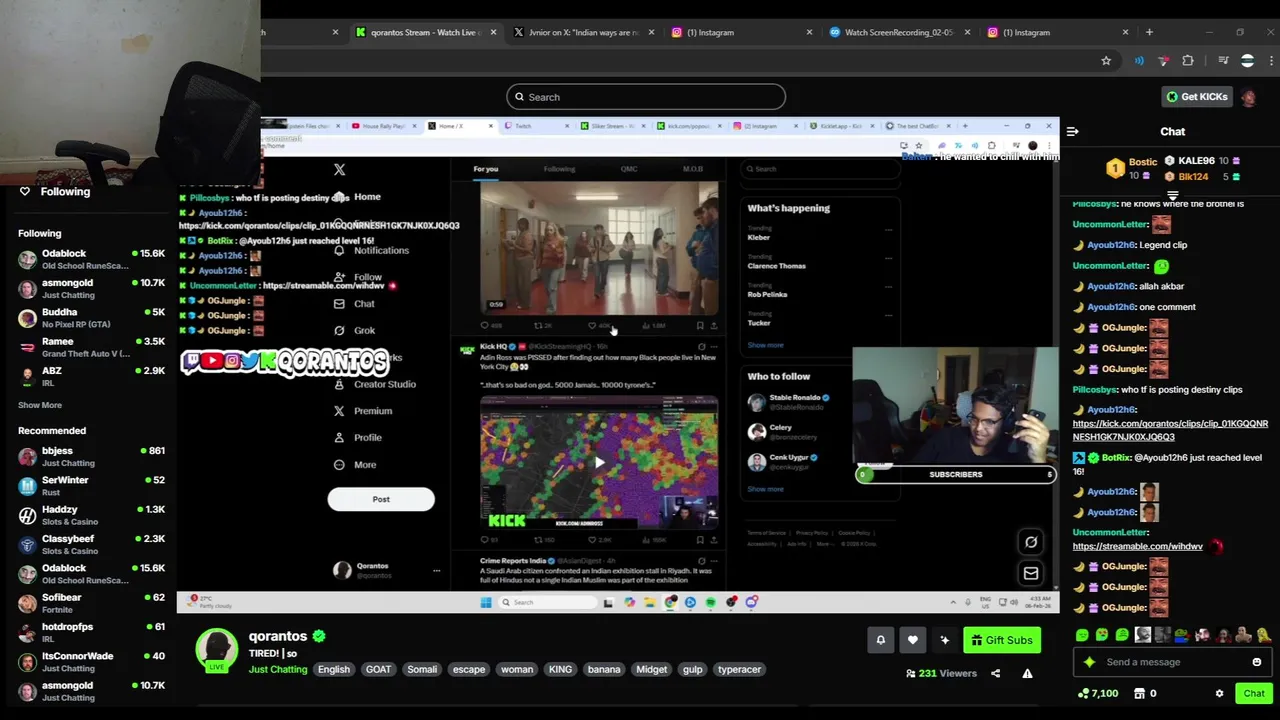This screenshot has width=1280, height=720.
Task: Insert the yellow blonde-hair emote
Action: pyautogui.click(x=1264, y=635)
